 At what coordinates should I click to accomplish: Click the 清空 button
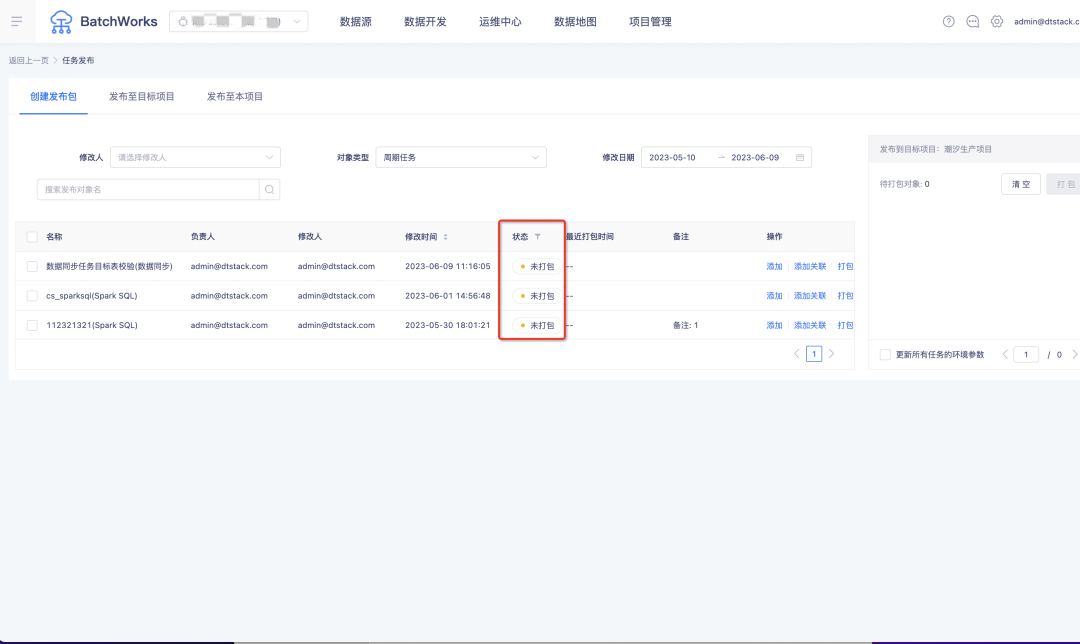pos(1020,184)
